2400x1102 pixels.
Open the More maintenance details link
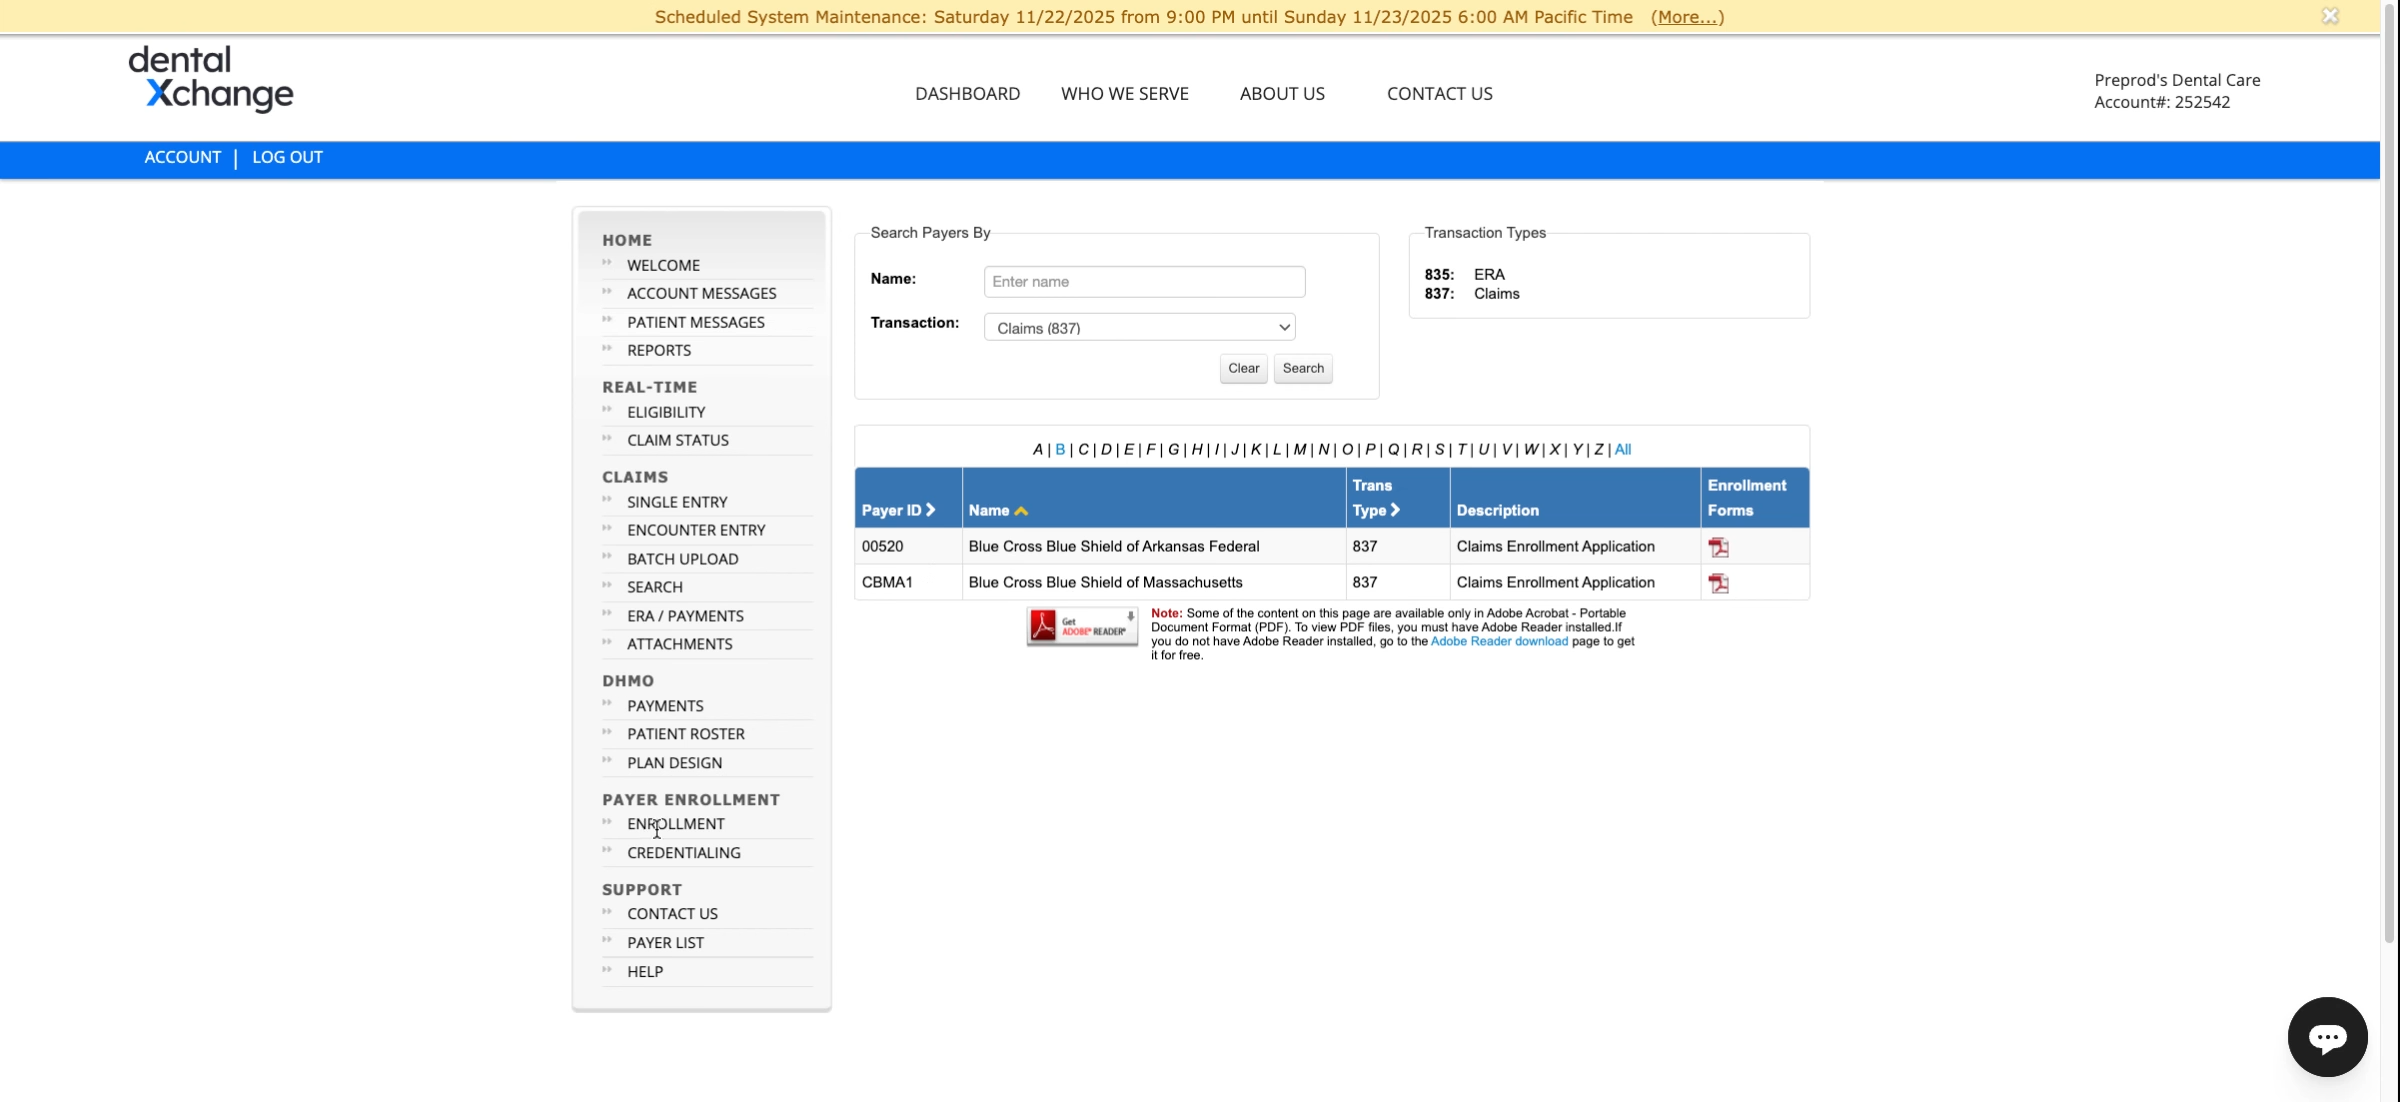(1687, 17)
